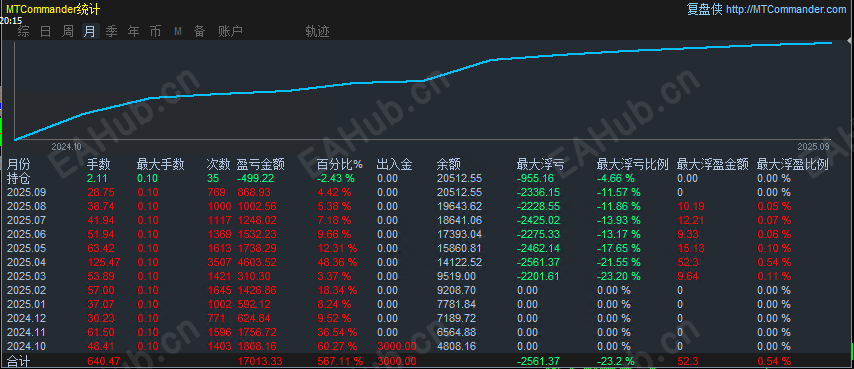854x369 pixels.
Task: Open the 轨迹 track tab
Action: coord(318,32)
